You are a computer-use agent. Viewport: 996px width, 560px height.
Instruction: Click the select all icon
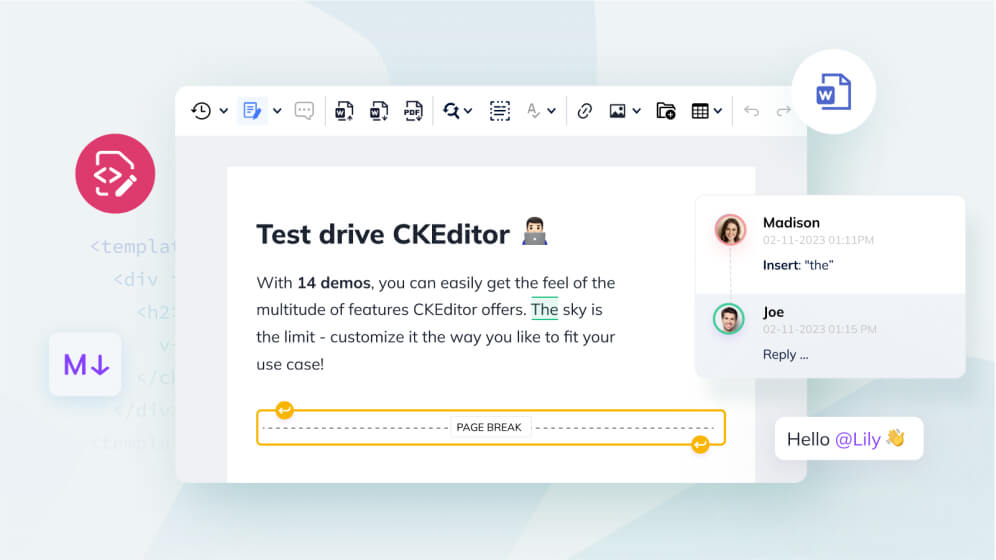click(x=500, y=111)
